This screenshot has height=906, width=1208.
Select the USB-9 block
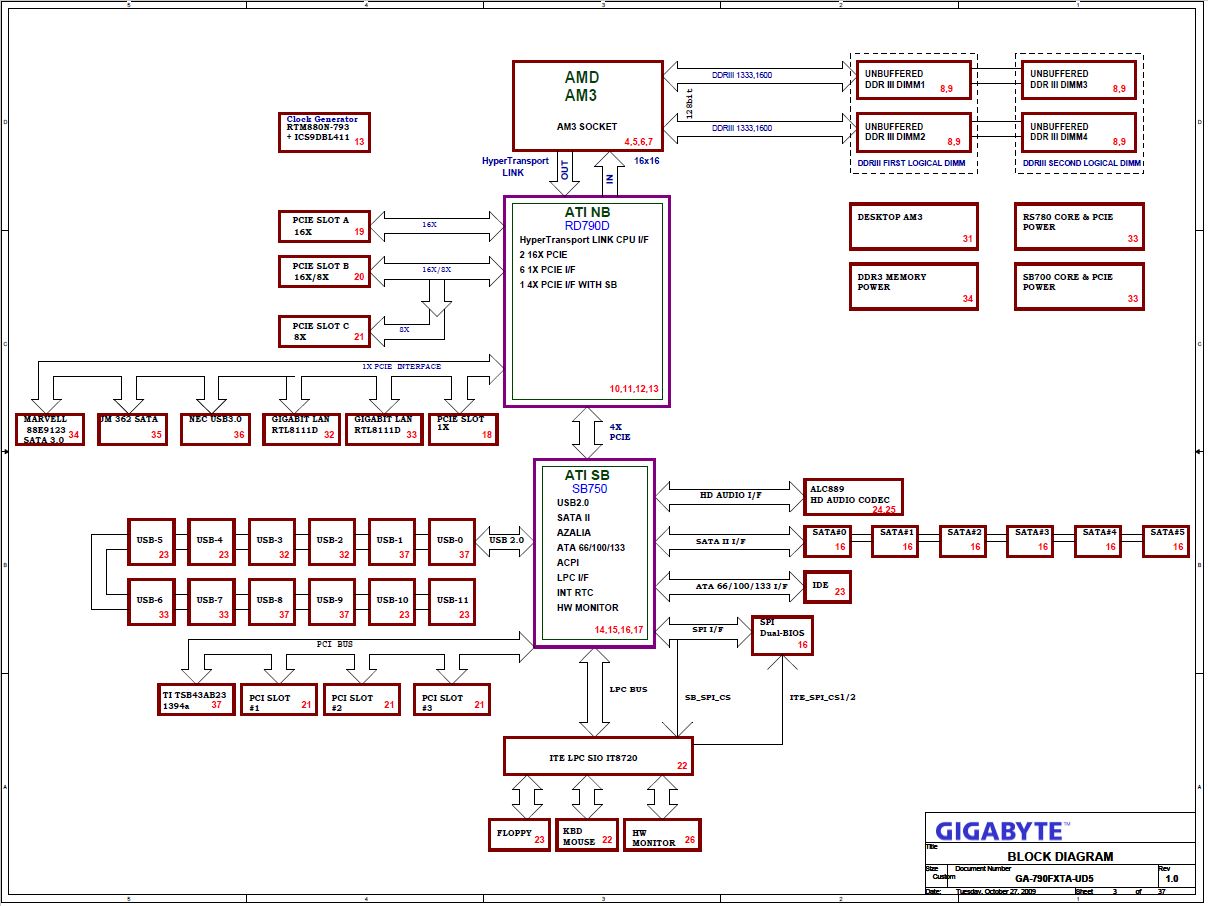(x=332, y=602)
